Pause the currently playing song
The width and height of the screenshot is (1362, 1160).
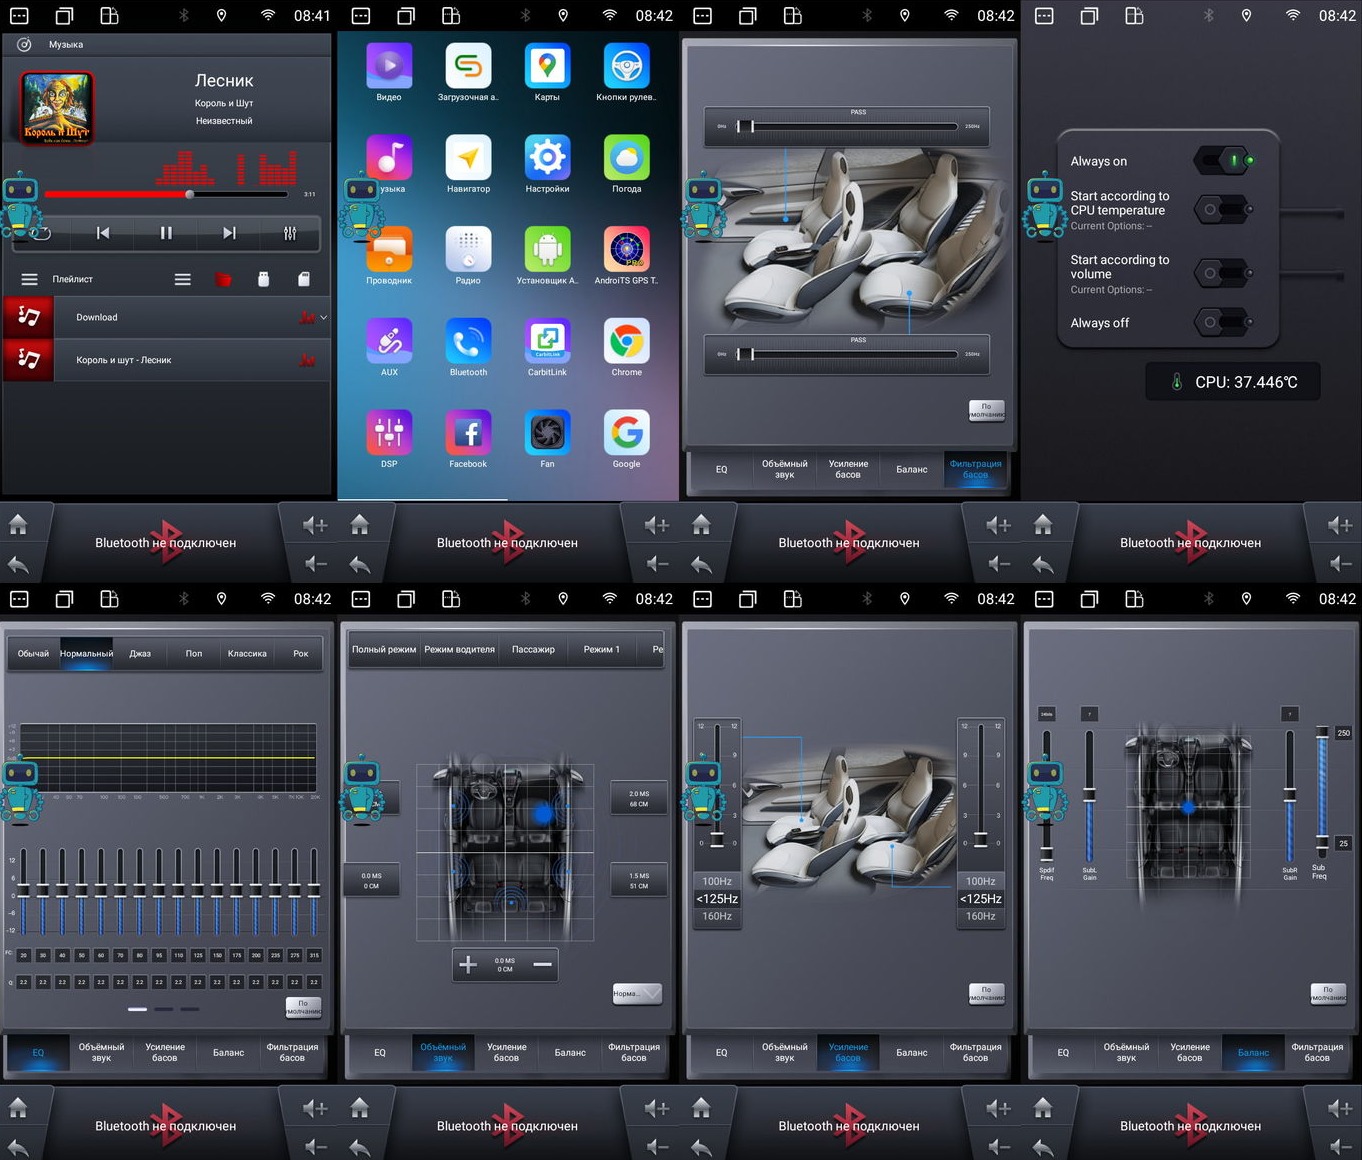[x=166, y=233]
